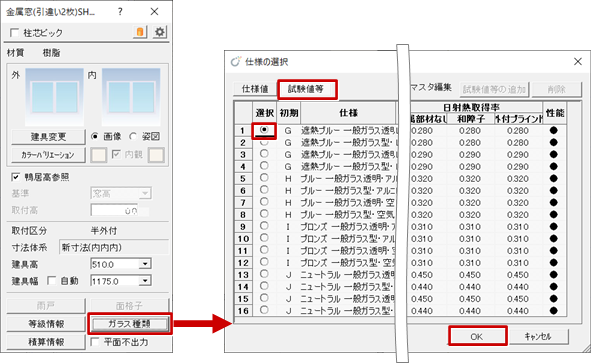Confirm with the OK button
591x363 pixels.
point(477,336)
